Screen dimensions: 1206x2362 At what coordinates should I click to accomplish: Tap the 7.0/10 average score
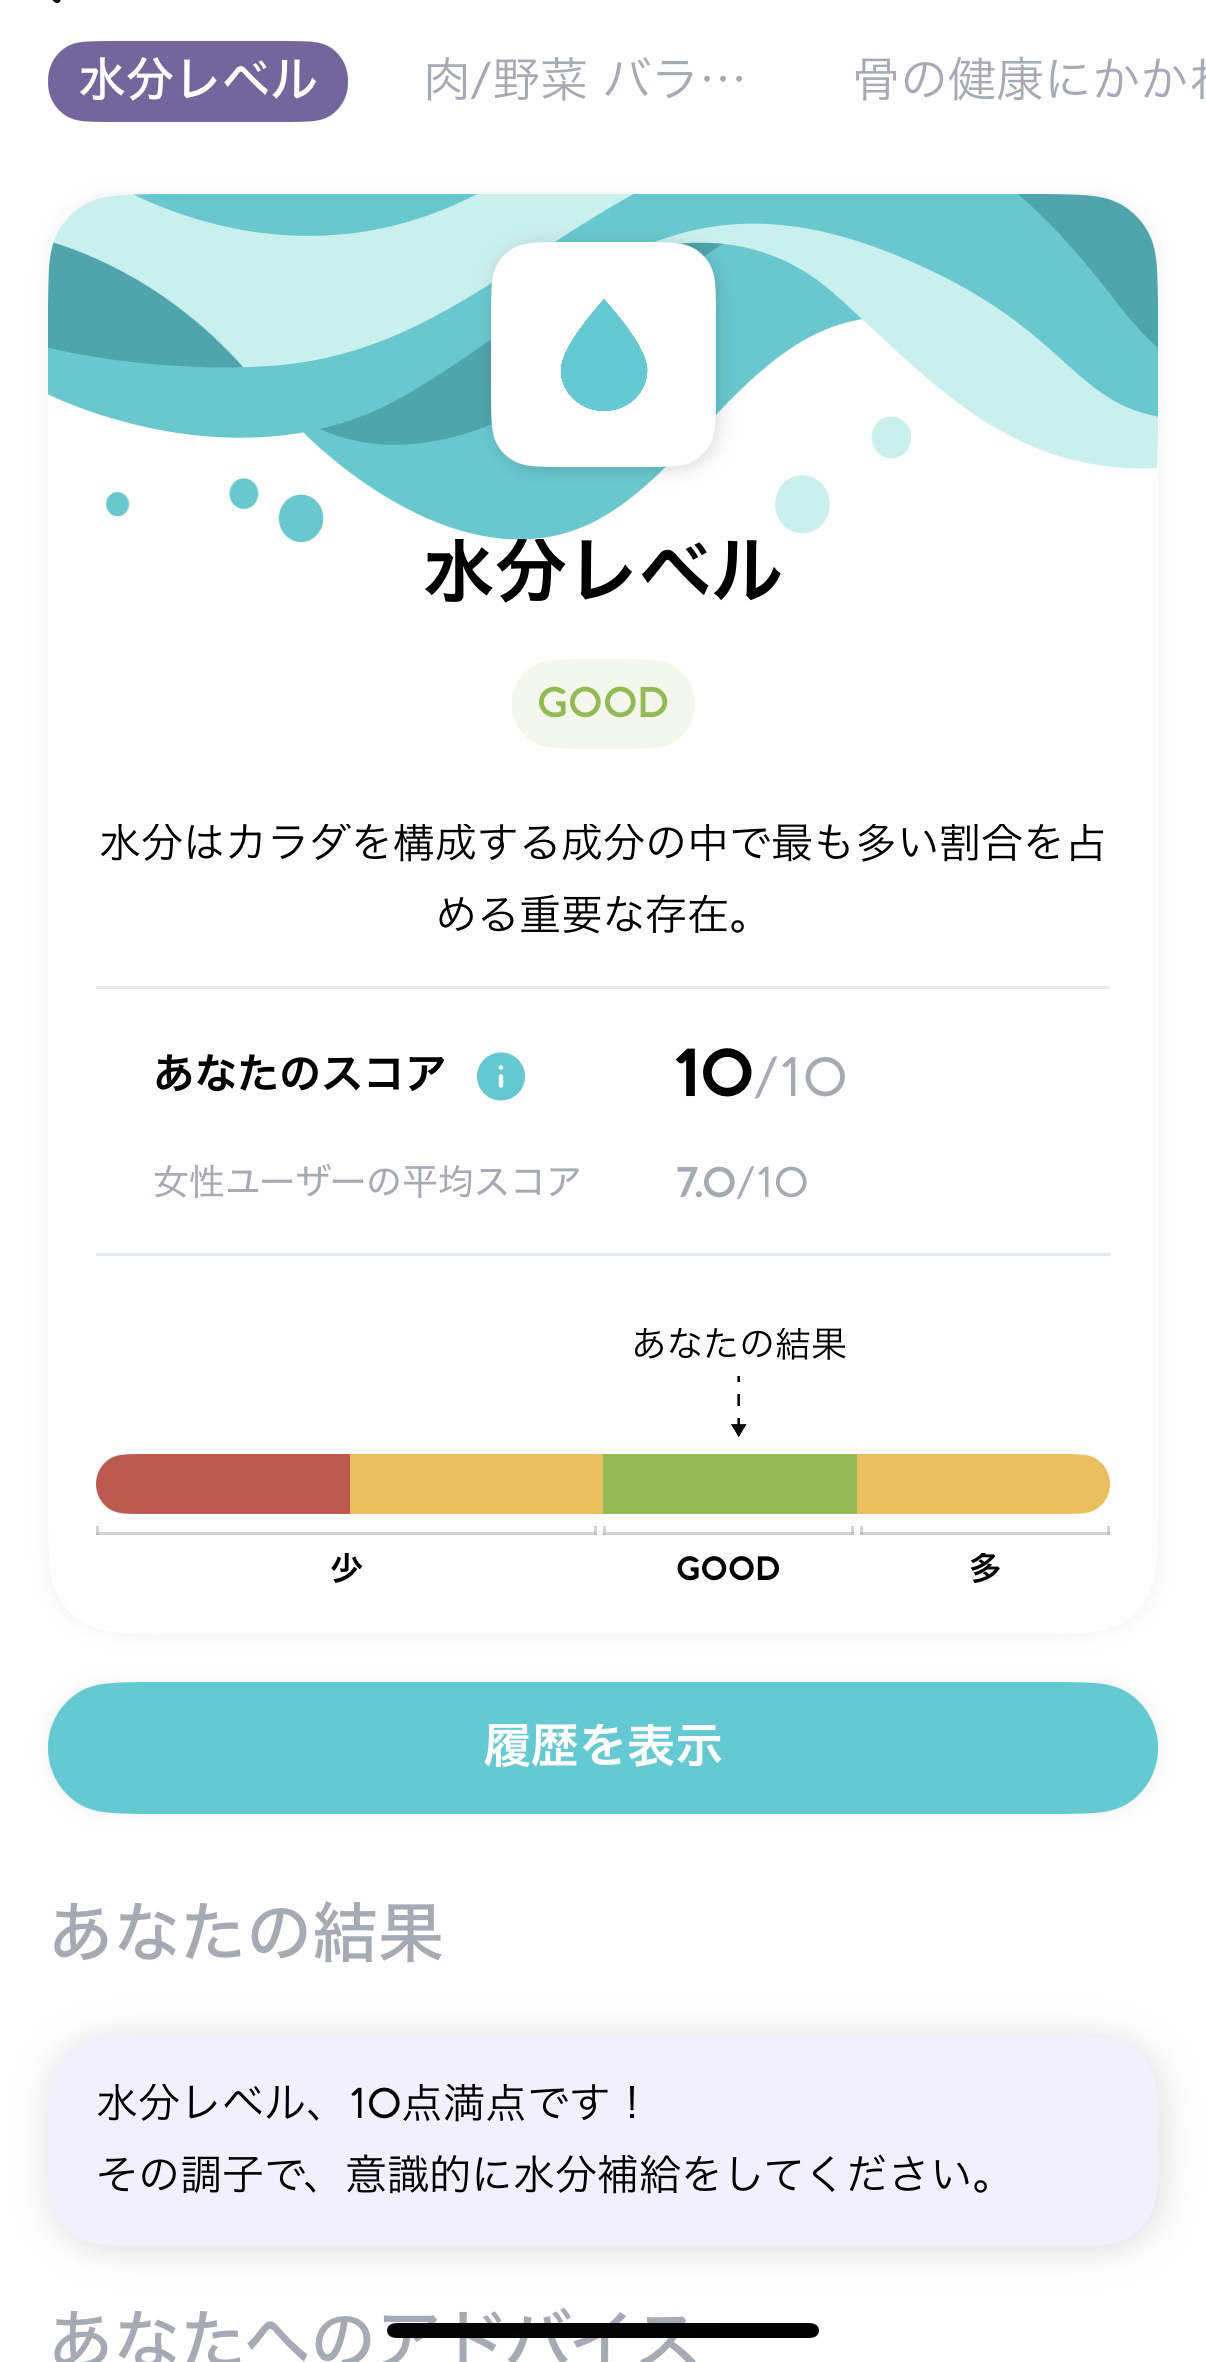[x=741, y=1182]
